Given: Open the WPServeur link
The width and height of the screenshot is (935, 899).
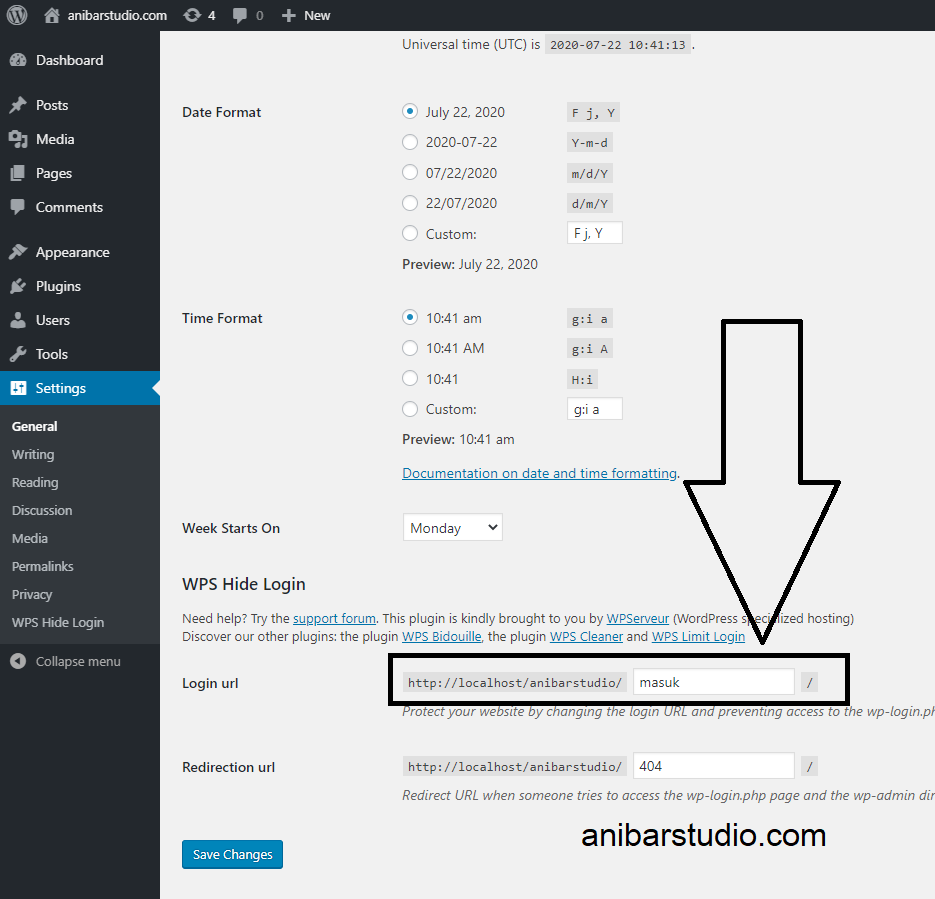Looking at the screenshot, I should (x=637, y=619).
